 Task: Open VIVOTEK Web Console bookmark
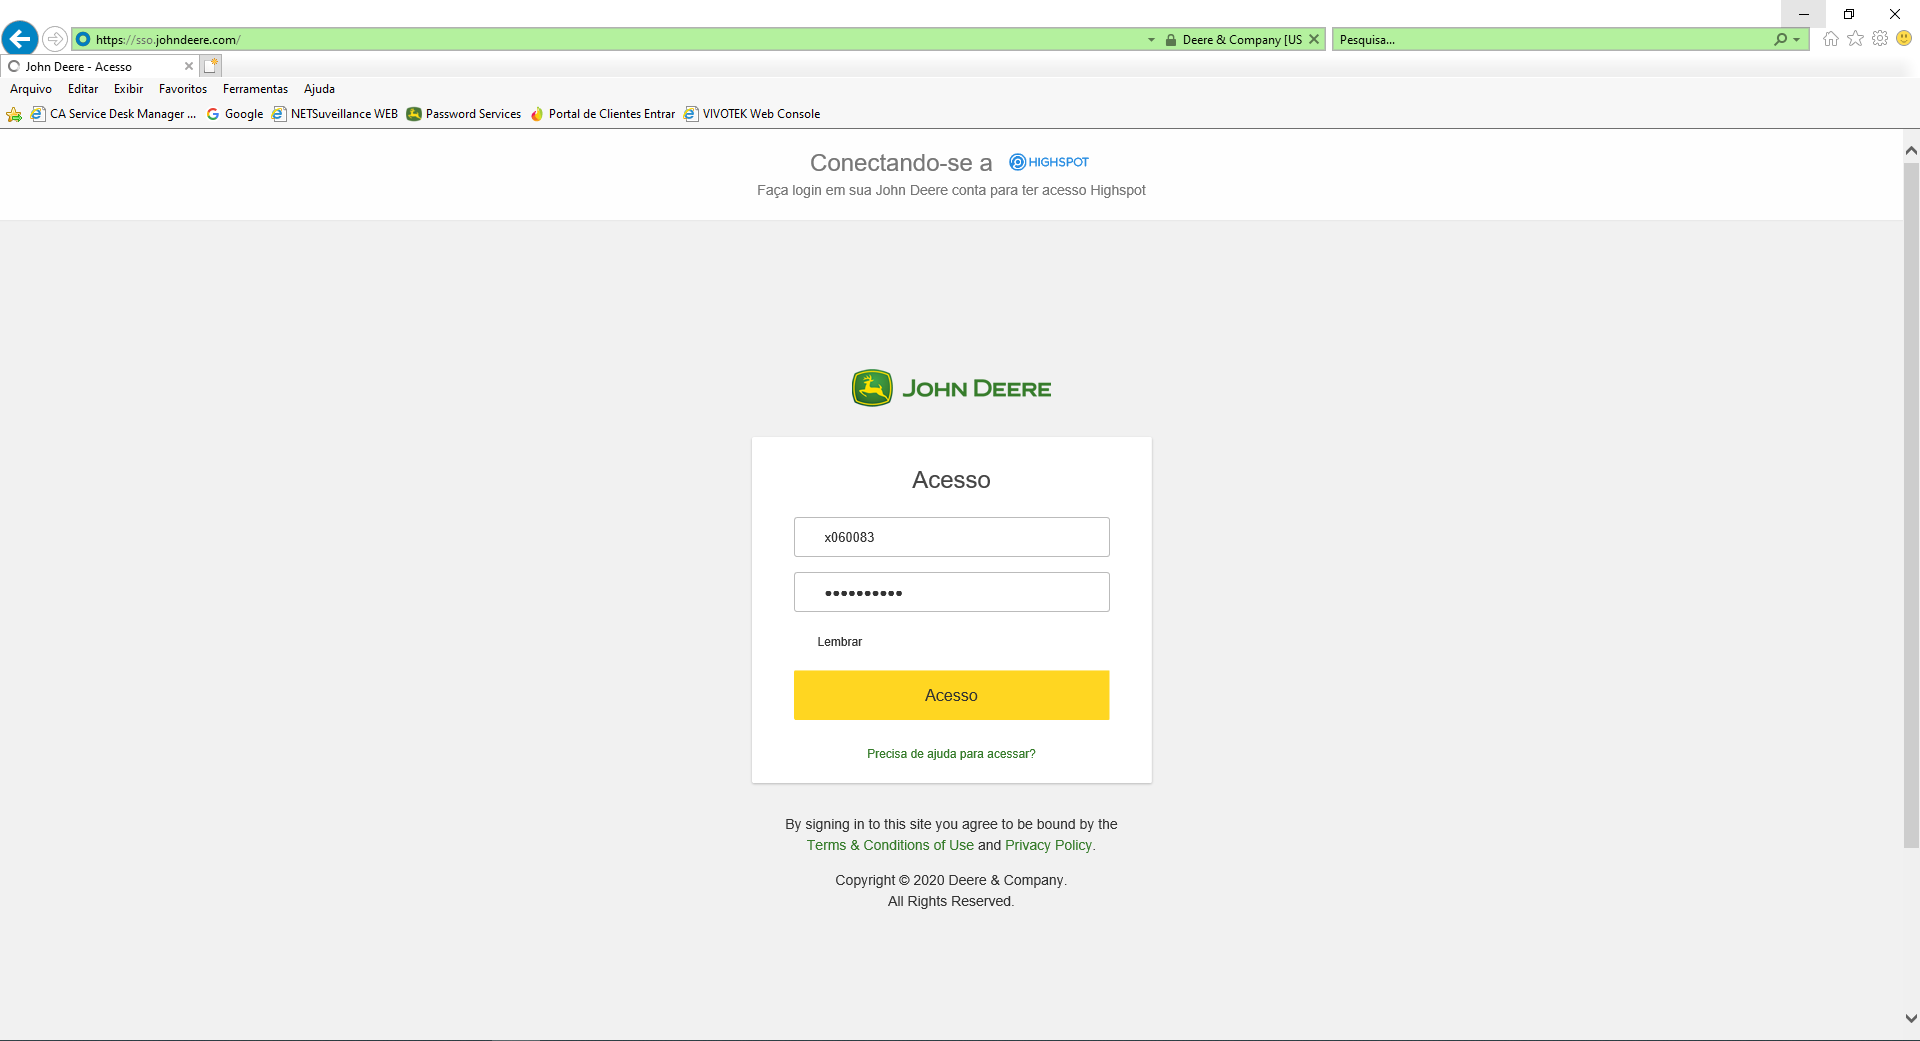click(x=752, y=114)
